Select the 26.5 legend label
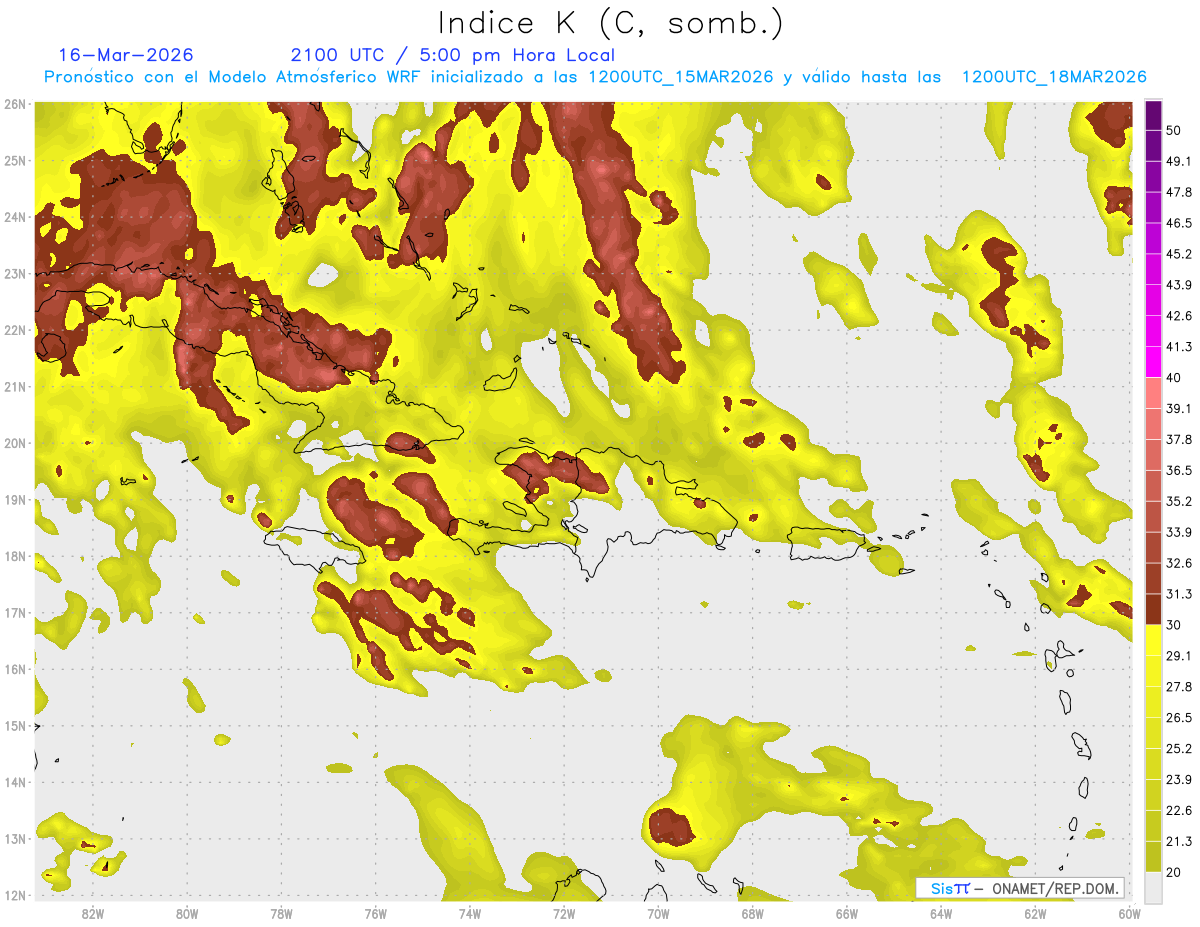The height and width of the screenshot is (927, 1200). click(1179, 719)
